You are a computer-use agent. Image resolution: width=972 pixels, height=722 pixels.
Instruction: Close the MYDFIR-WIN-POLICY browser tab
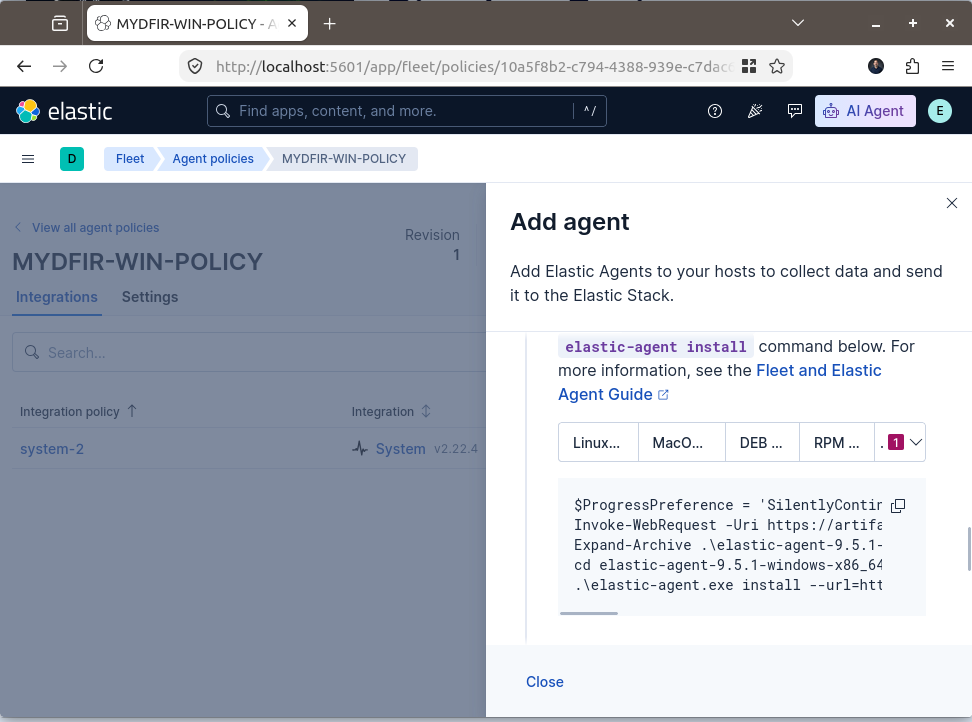pyautogui.click(x=292, y=24)
